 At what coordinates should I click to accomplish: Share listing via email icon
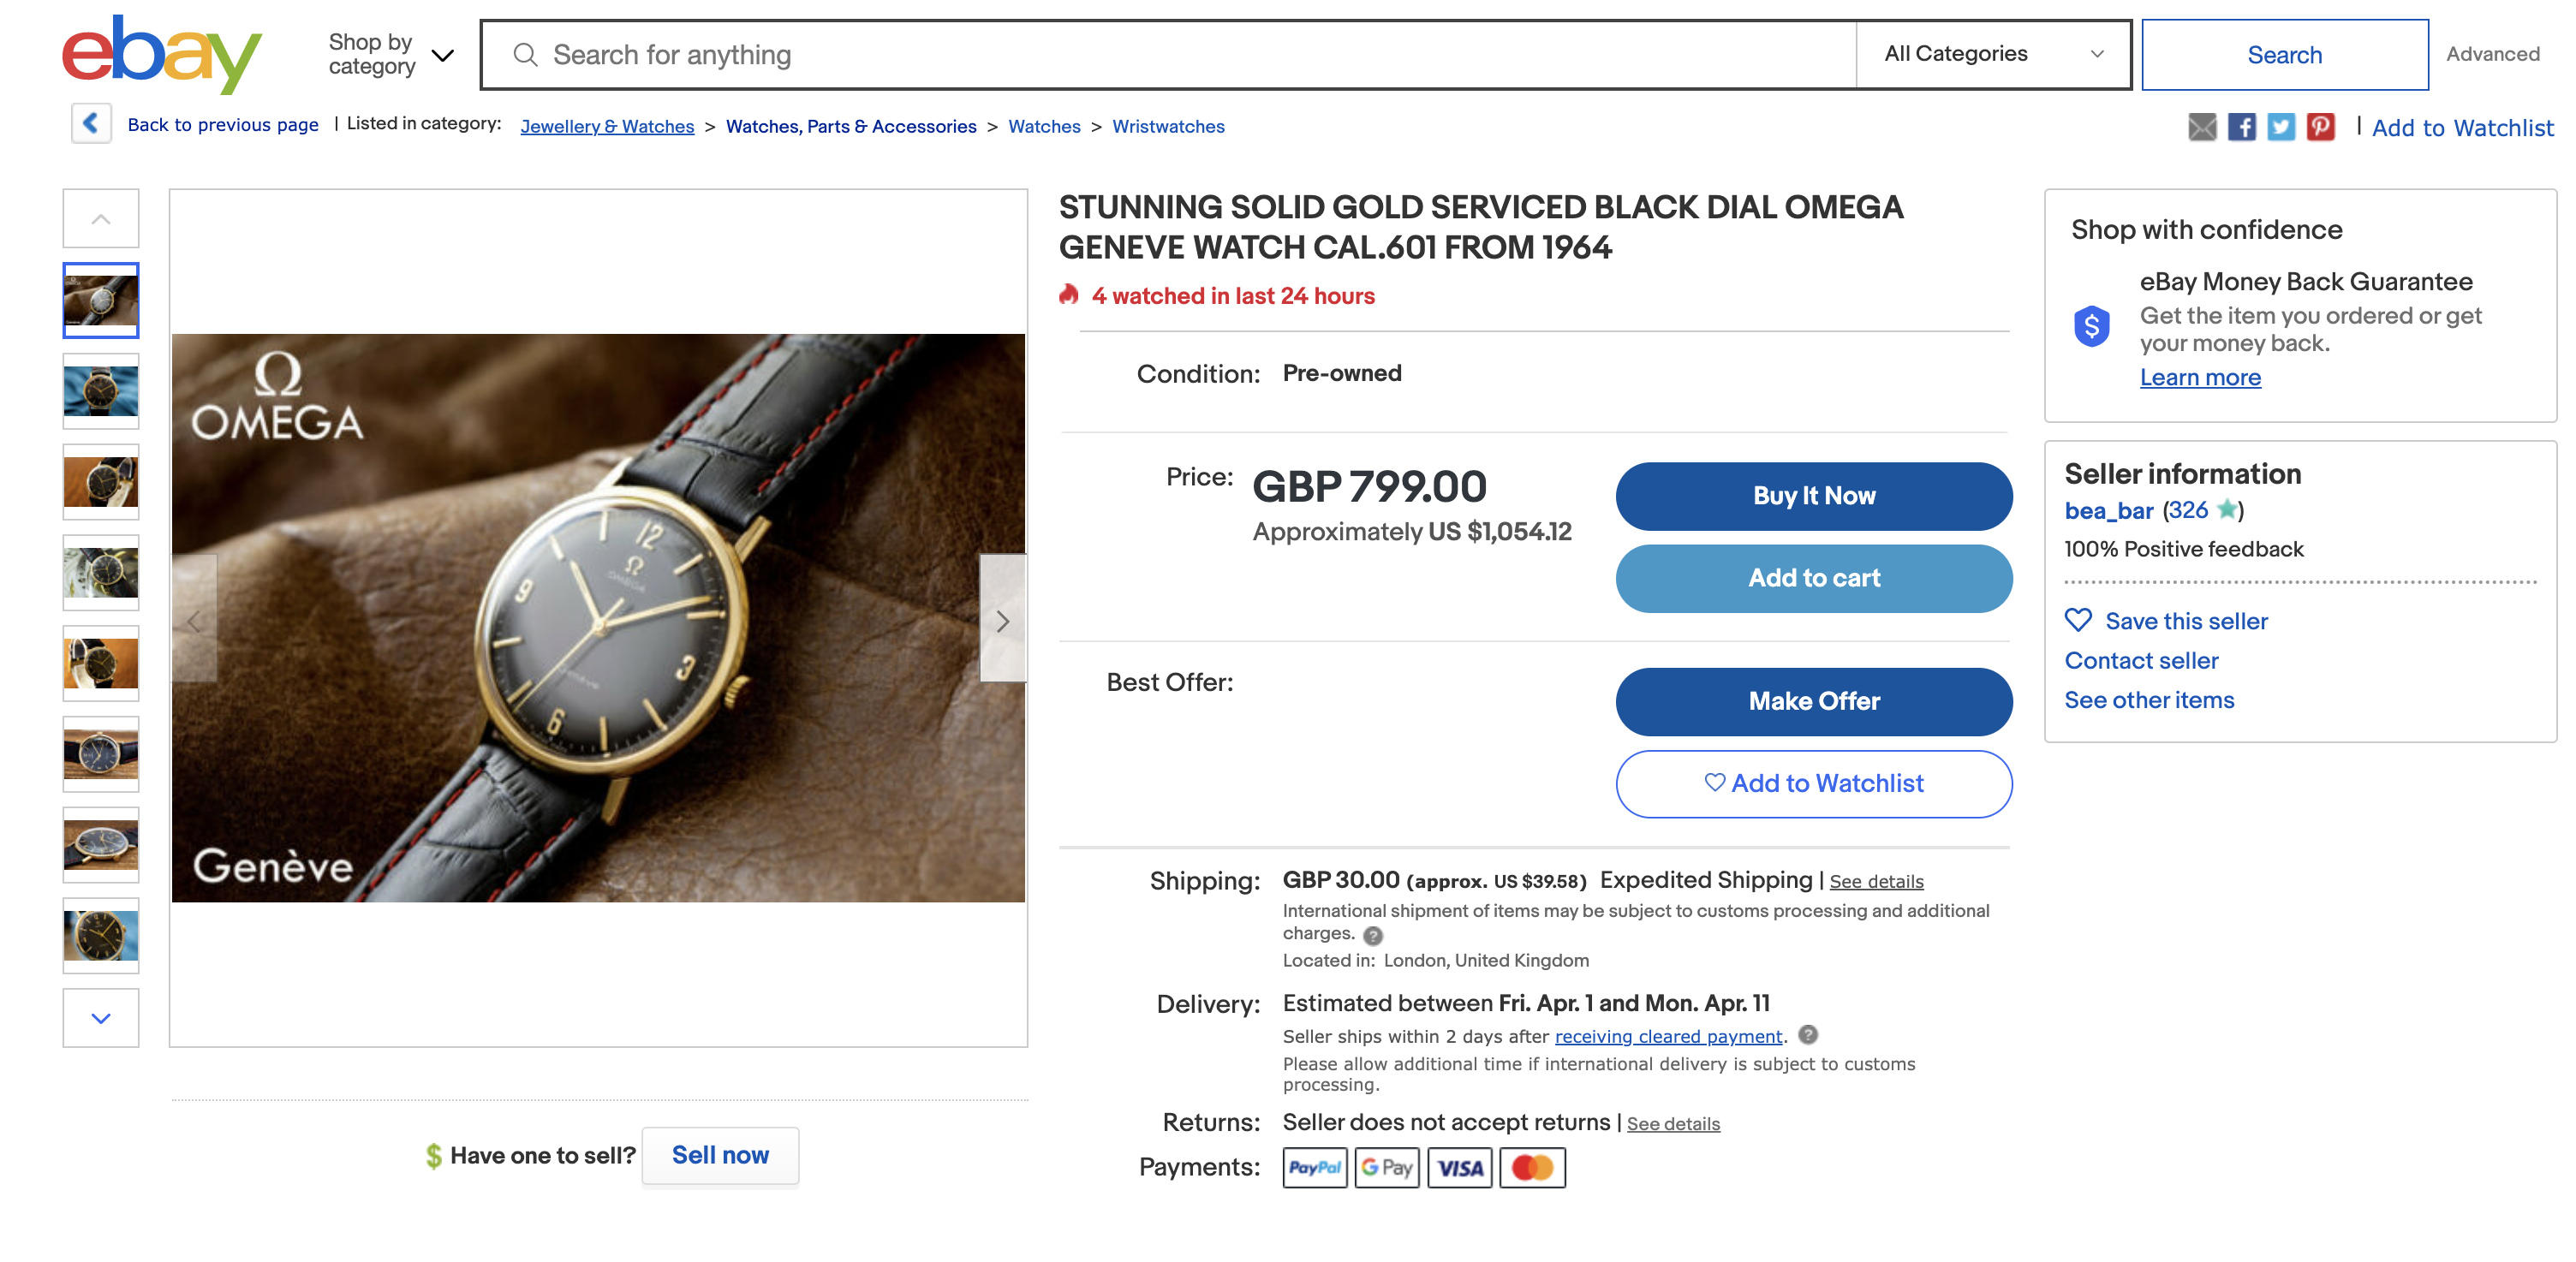[2201, 127]
